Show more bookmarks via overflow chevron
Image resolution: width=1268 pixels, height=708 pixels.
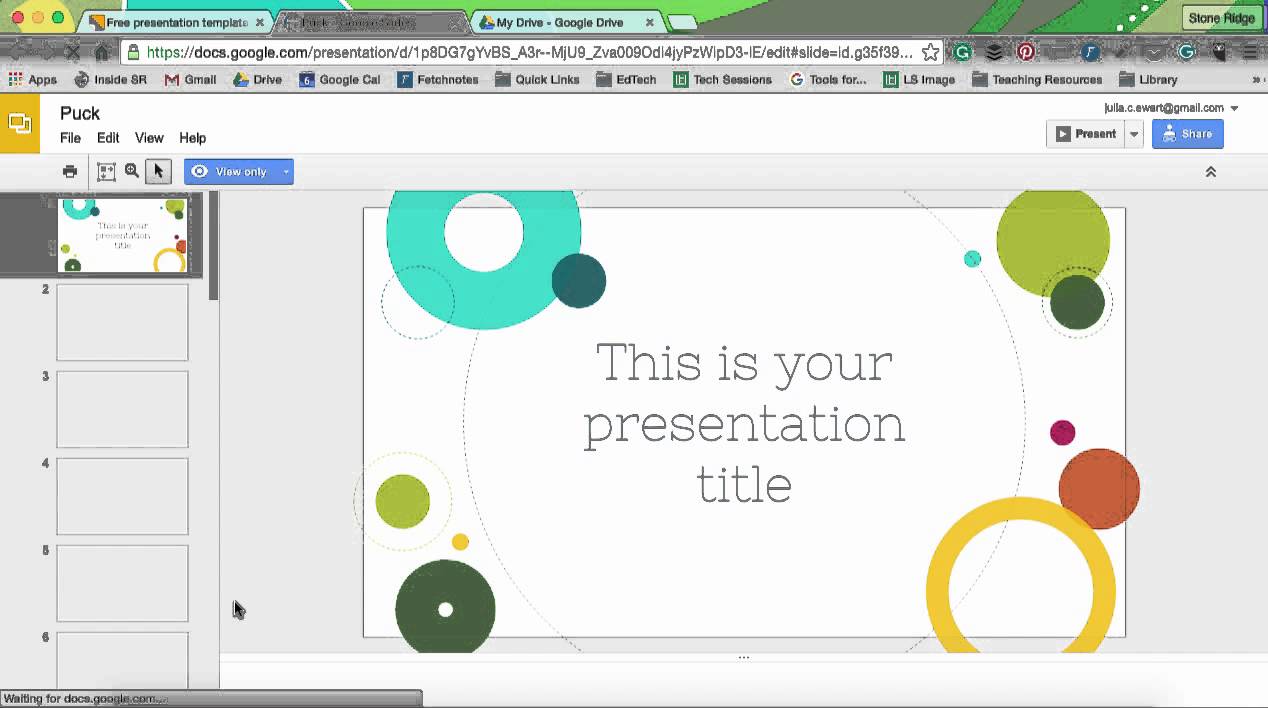click(x=1256, y=79)
